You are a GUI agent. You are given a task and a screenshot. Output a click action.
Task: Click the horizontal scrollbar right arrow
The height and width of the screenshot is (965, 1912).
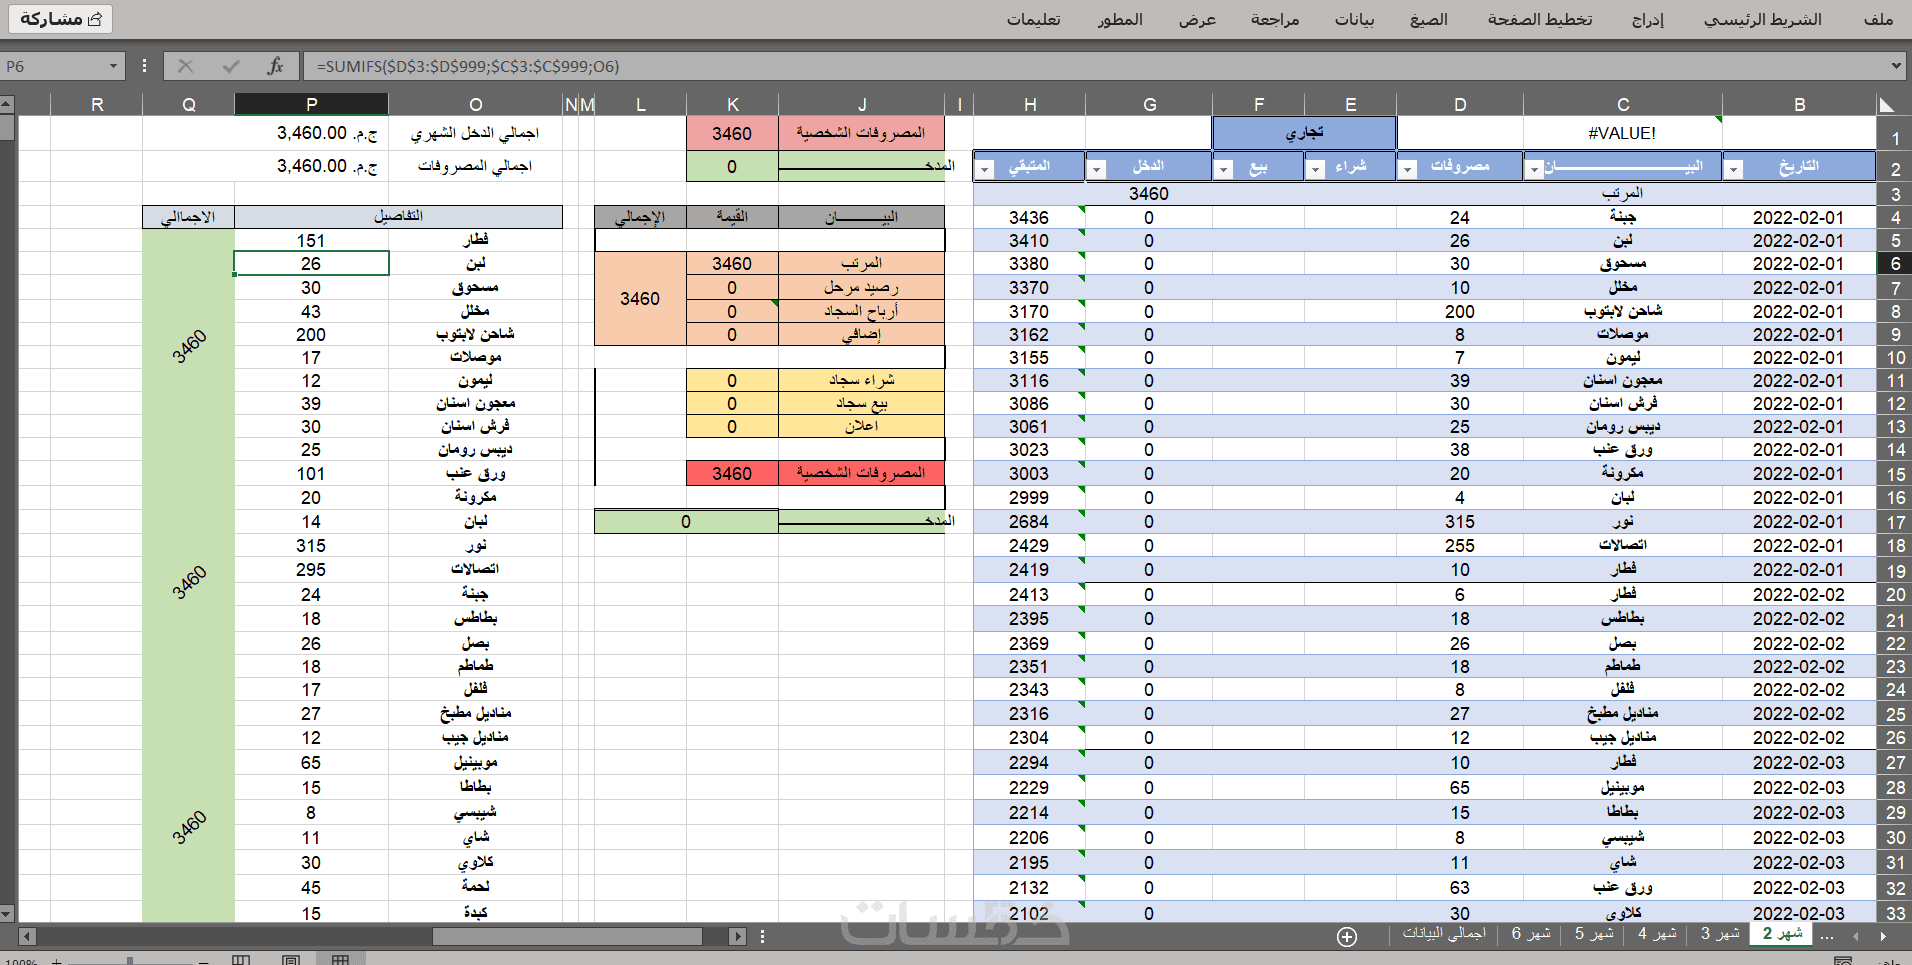pyautogui.click(x=737, y=936)
